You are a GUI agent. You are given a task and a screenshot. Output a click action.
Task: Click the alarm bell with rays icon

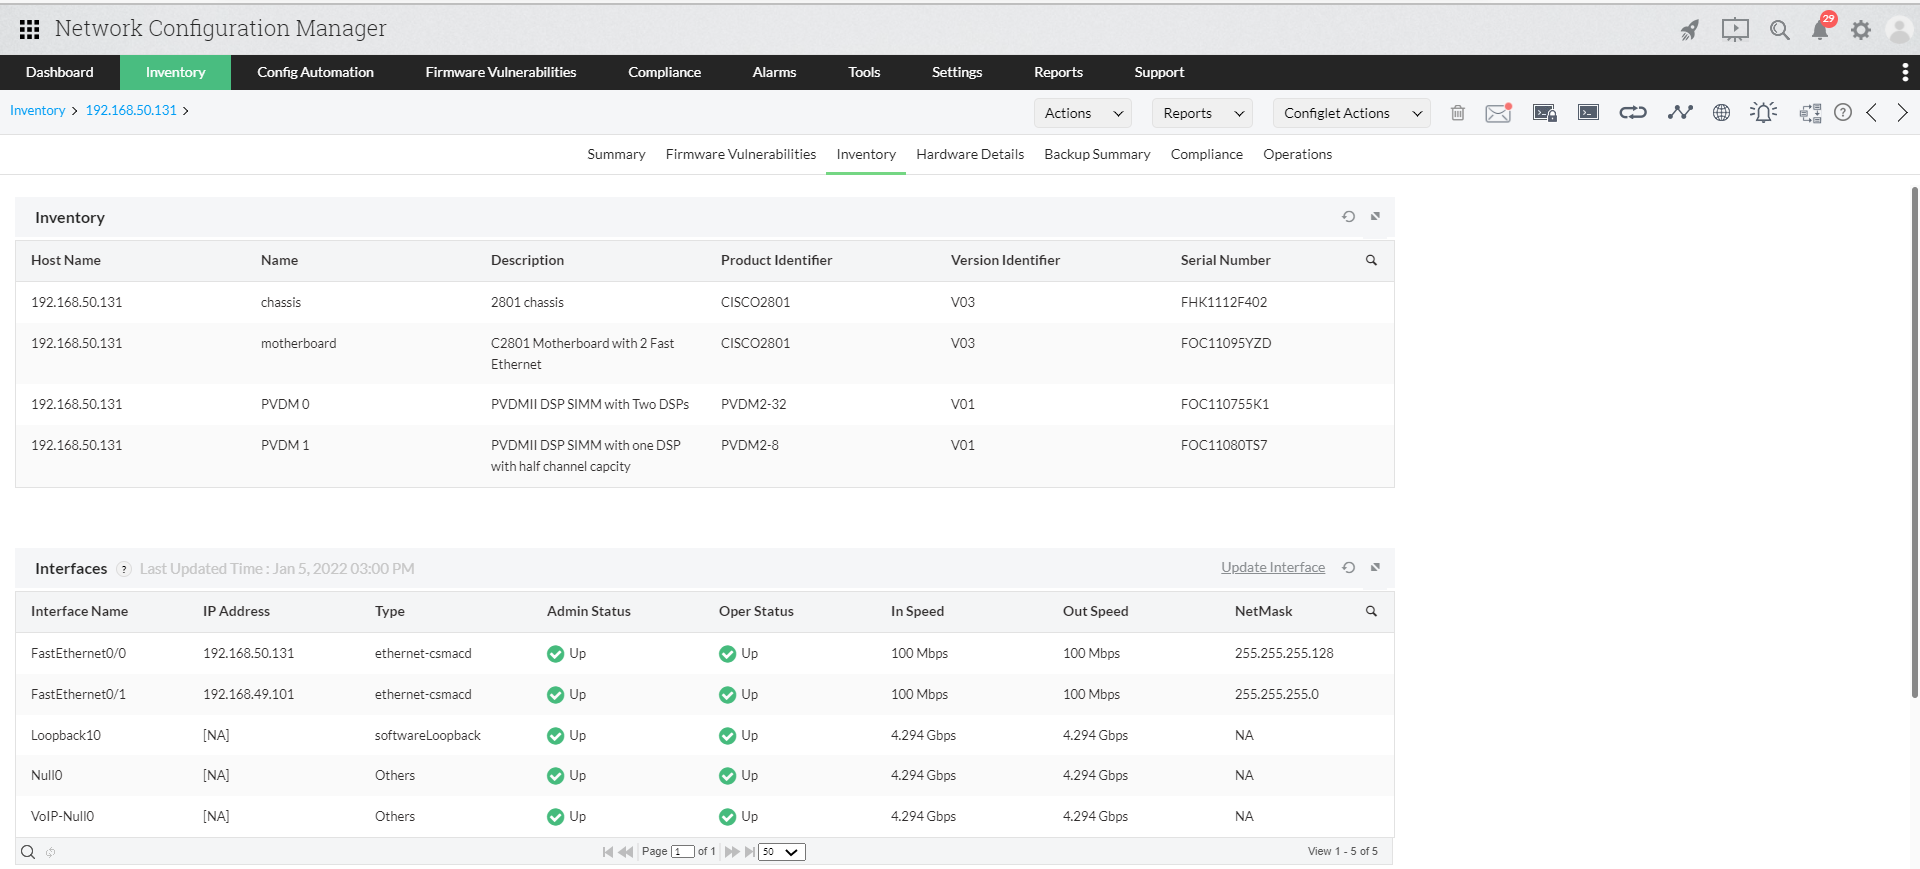[x=1763, y=113]
